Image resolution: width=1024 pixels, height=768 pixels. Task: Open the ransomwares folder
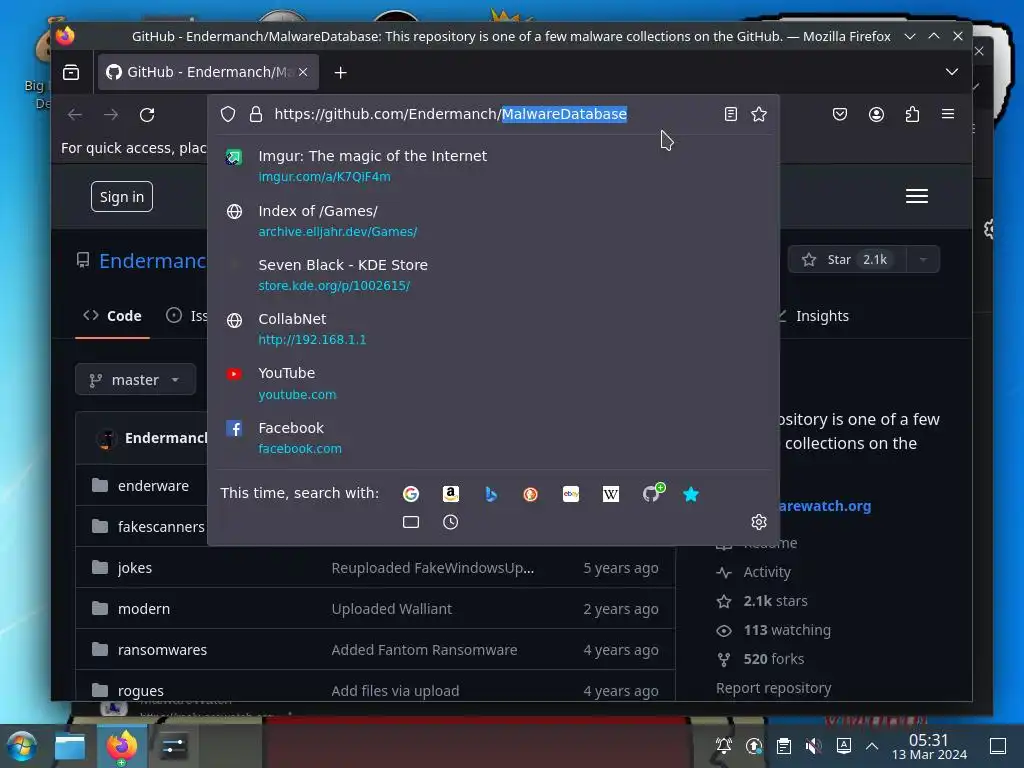162,650
